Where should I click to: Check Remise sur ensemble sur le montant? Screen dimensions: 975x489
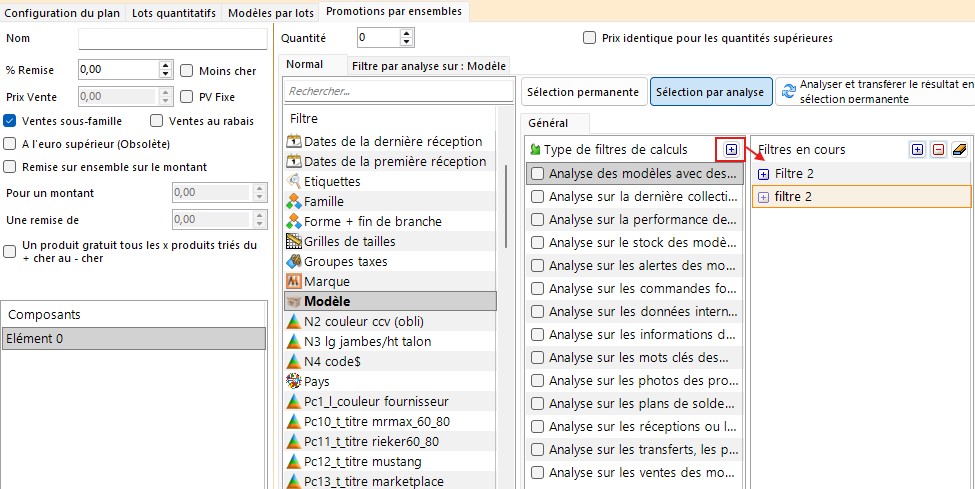click(9, 167)
